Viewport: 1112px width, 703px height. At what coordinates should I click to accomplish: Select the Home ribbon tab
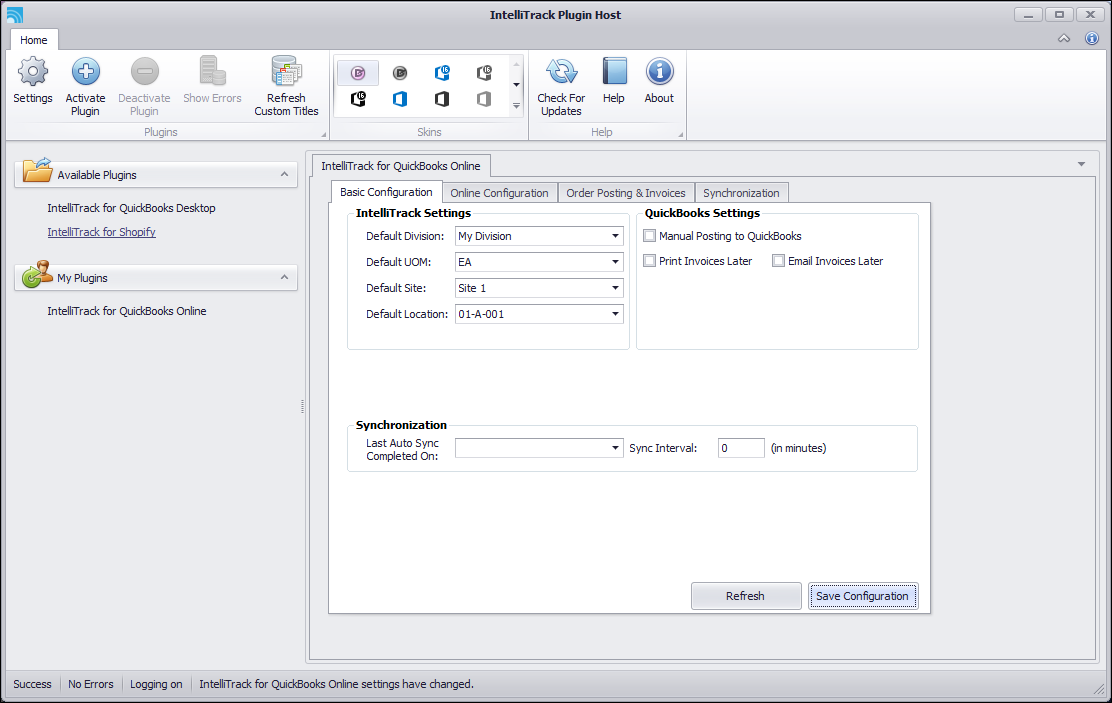click(x=33, y=40)
